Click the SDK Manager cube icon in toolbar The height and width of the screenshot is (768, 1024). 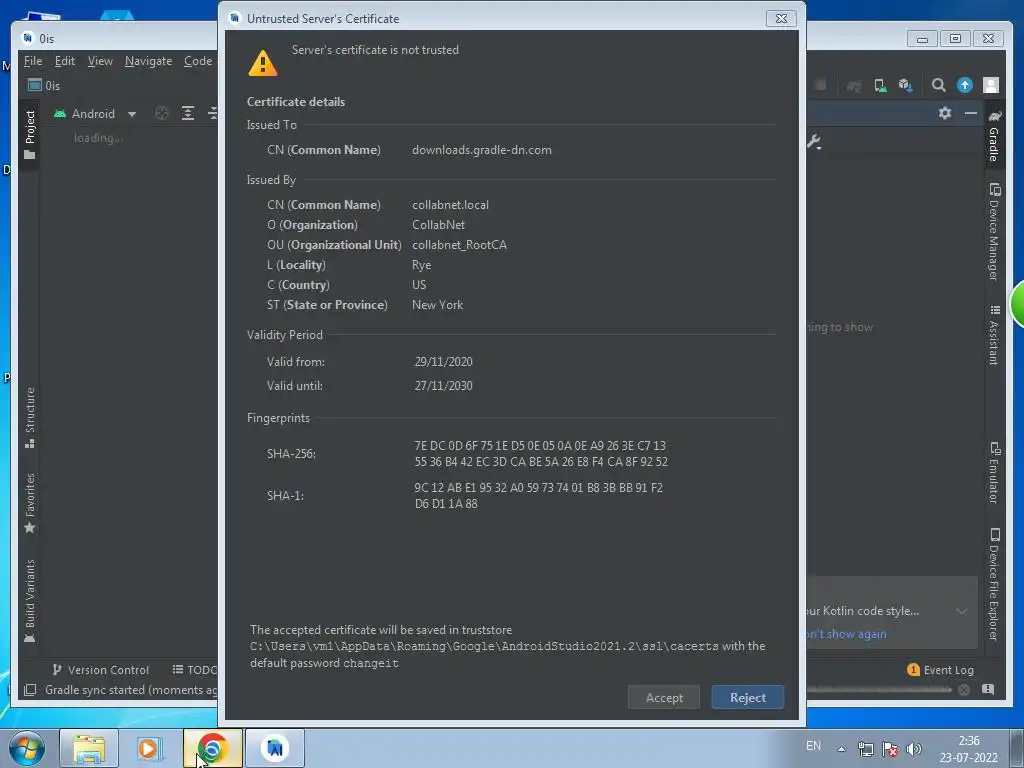tap(905, 86)
